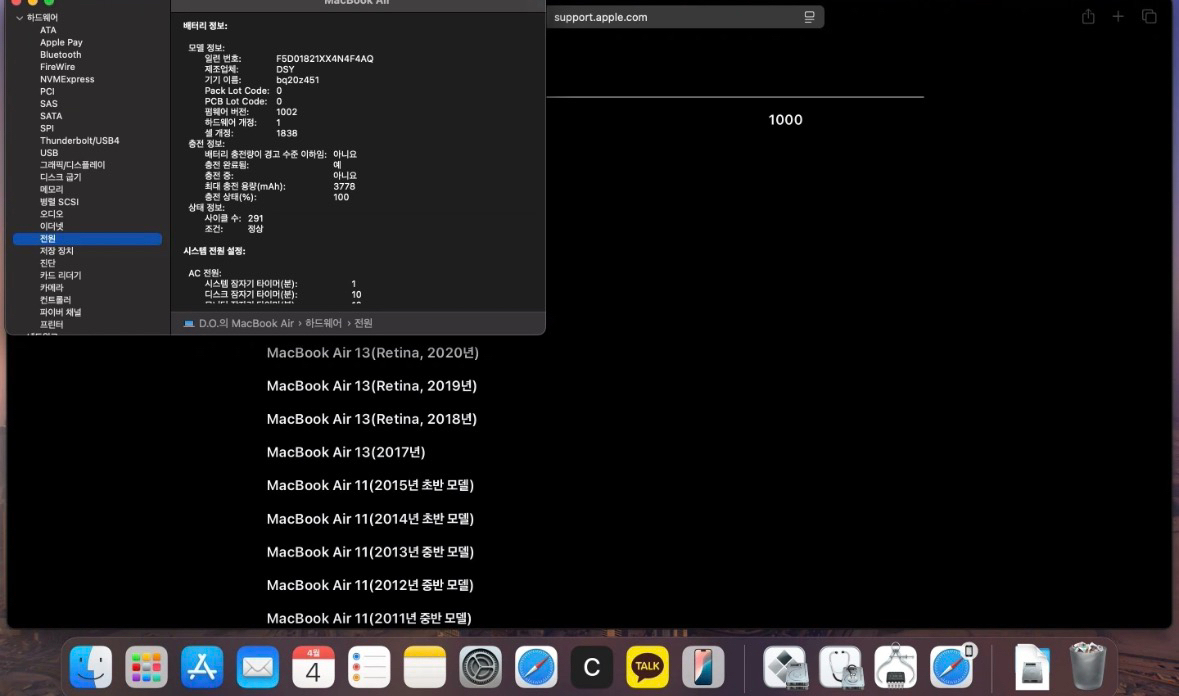1179x696 pixels.
Task: Open Disk Utility from the dock
Action: pyautogui.click(x=840, y=667)
